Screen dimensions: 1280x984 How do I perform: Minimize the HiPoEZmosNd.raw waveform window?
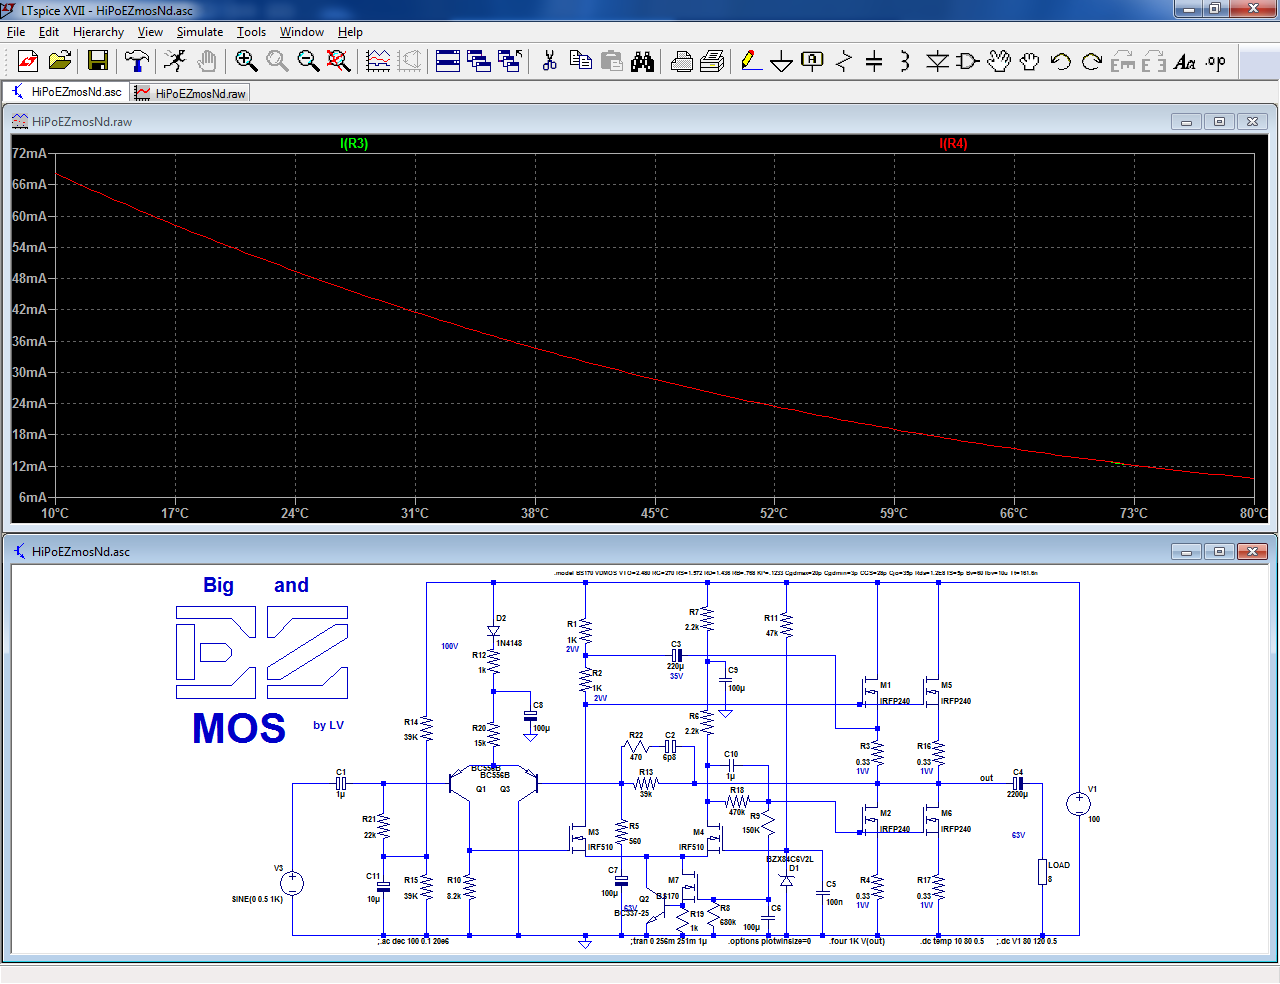(1186, 121)
